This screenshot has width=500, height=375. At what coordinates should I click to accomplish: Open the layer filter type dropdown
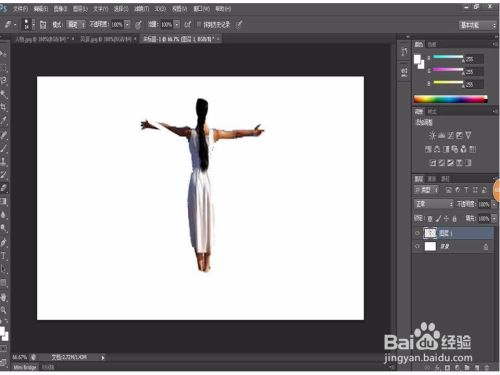426,190
